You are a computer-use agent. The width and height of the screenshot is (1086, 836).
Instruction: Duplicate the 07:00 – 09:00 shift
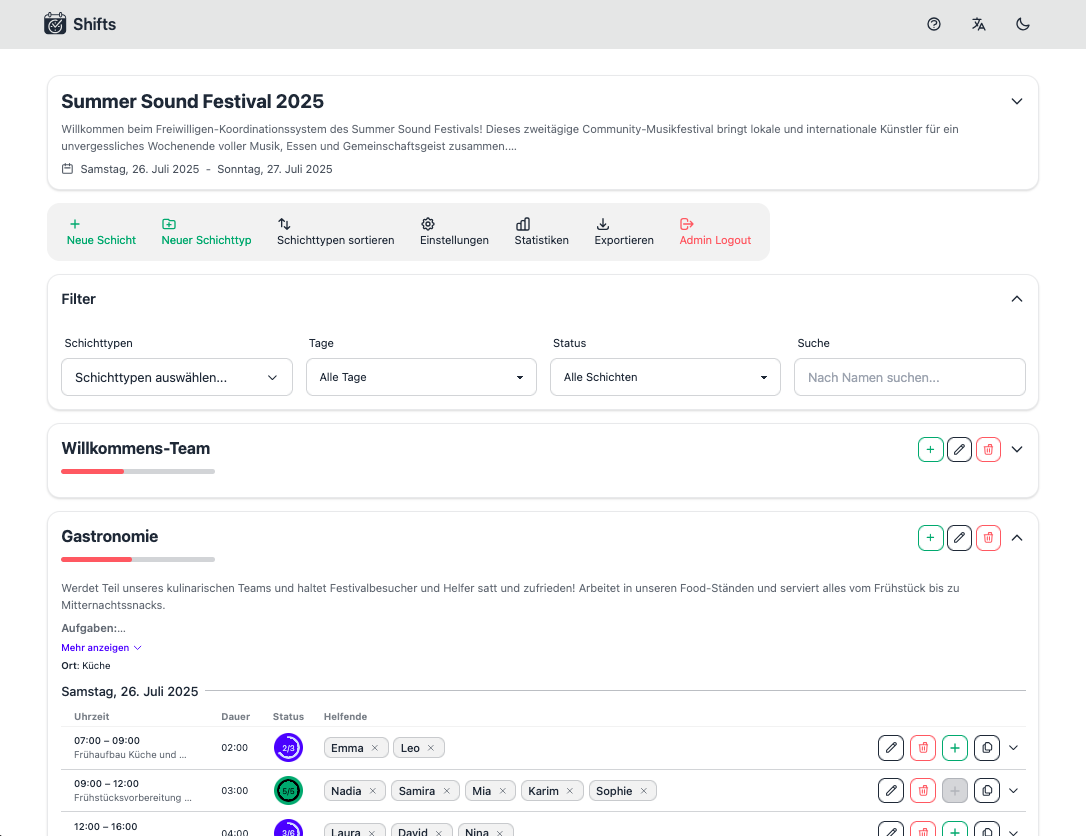987,748
